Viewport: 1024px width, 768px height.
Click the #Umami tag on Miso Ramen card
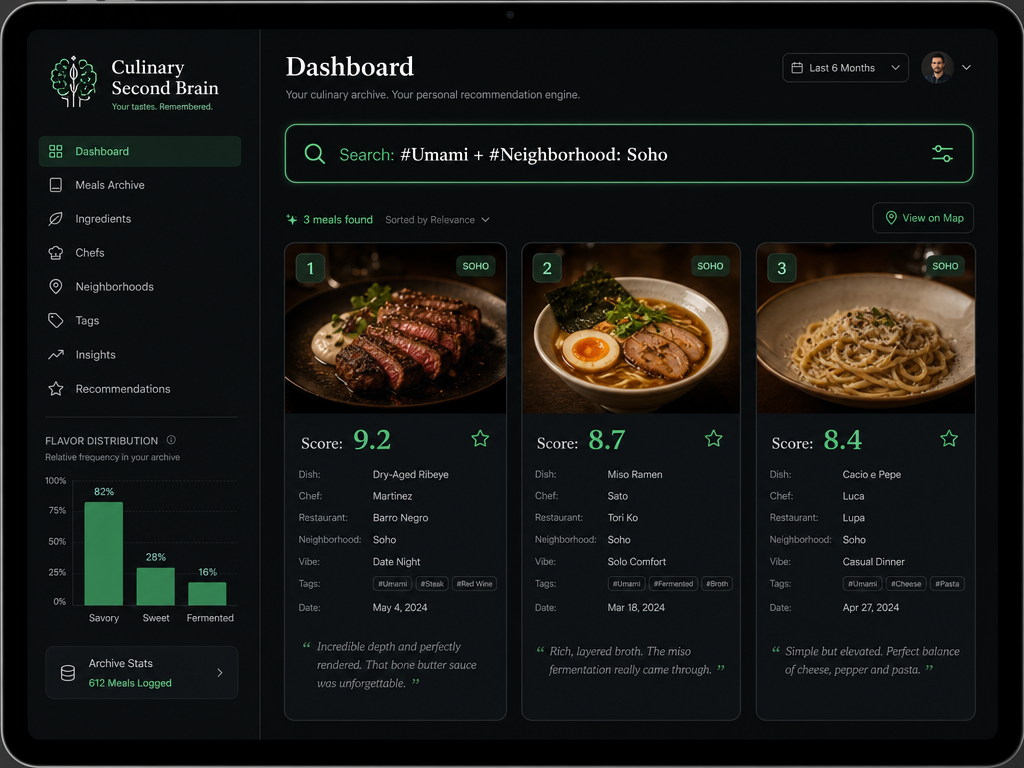pos(626,584)
